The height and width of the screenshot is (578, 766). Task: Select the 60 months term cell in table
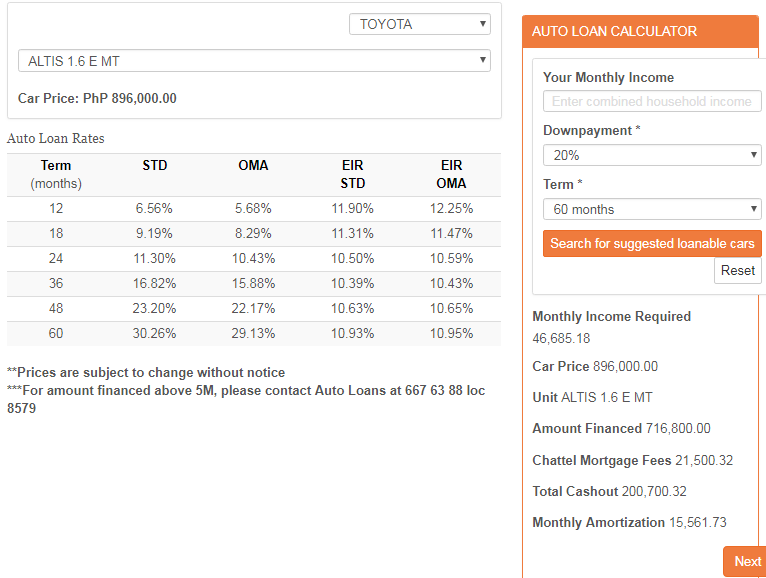pyautogui.click(x=56, y=333)
